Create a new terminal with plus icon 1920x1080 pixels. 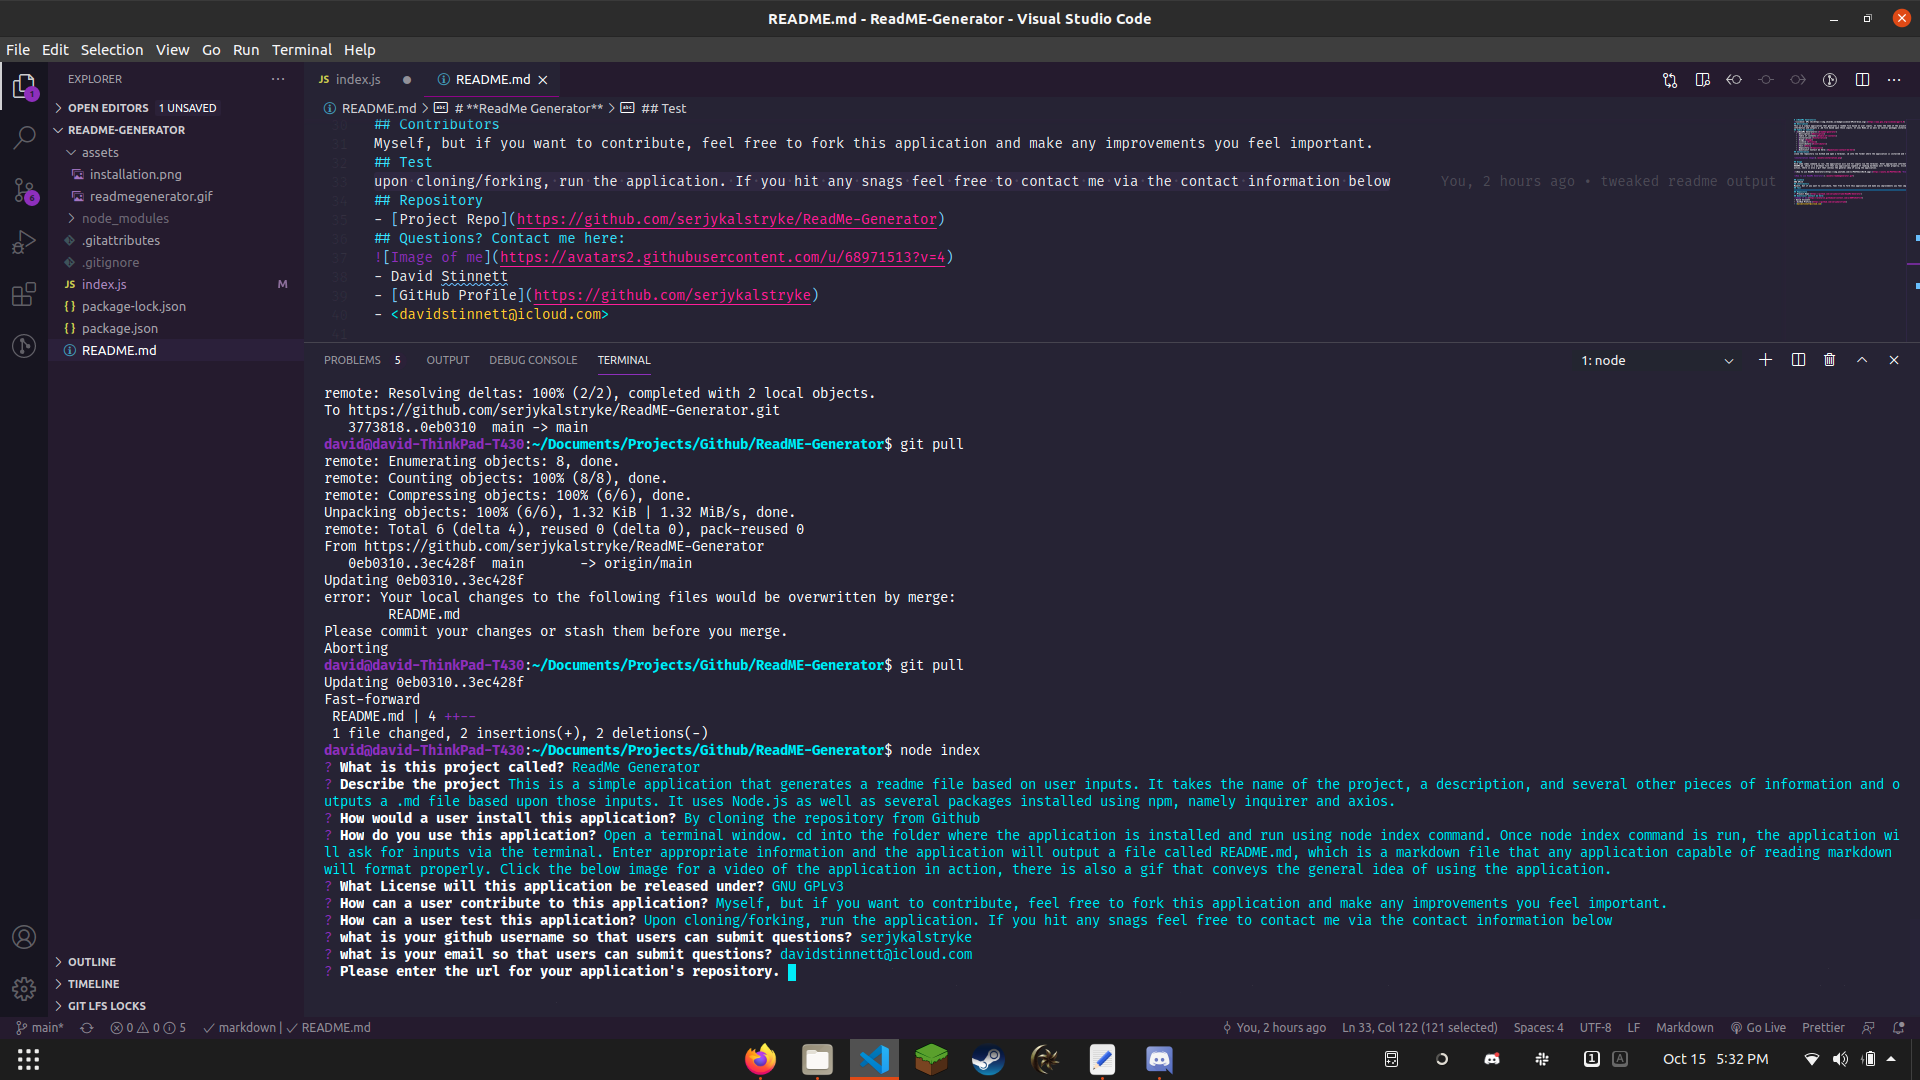pos(1765,360)
